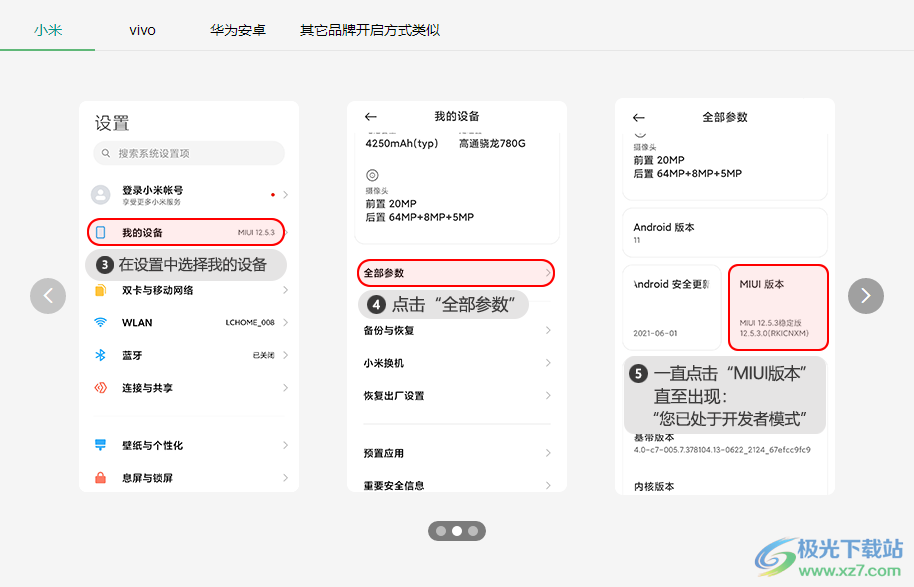Screen dimensions: 914x587
Task: Select the third carousel indicator dot
Action: click(x=473, y=531)
